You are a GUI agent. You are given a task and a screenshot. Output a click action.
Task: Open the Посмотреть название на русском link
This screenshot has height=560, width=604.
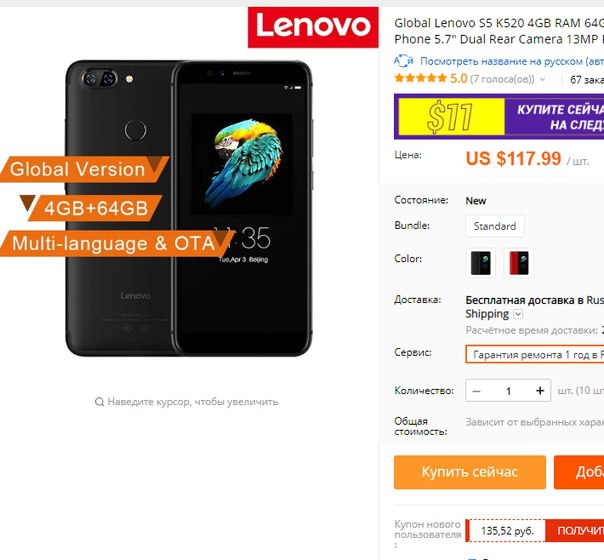(512, 61)
